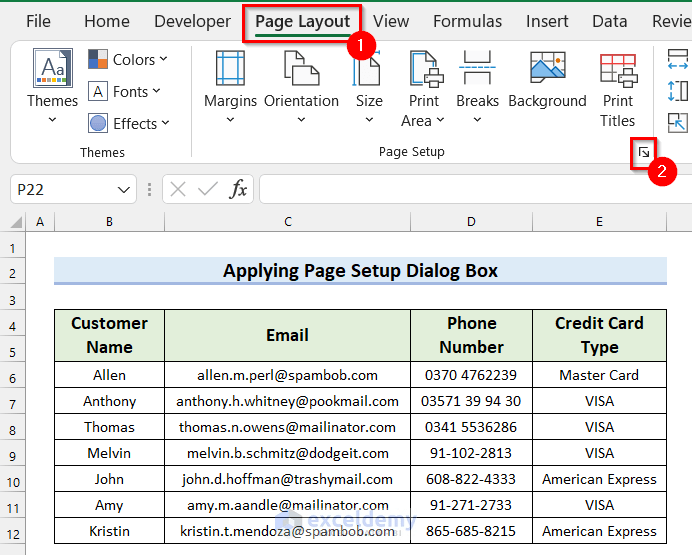Select cell with name Kristin
Image resolution: width=692 pixels, height=555 pixels.
109,531
